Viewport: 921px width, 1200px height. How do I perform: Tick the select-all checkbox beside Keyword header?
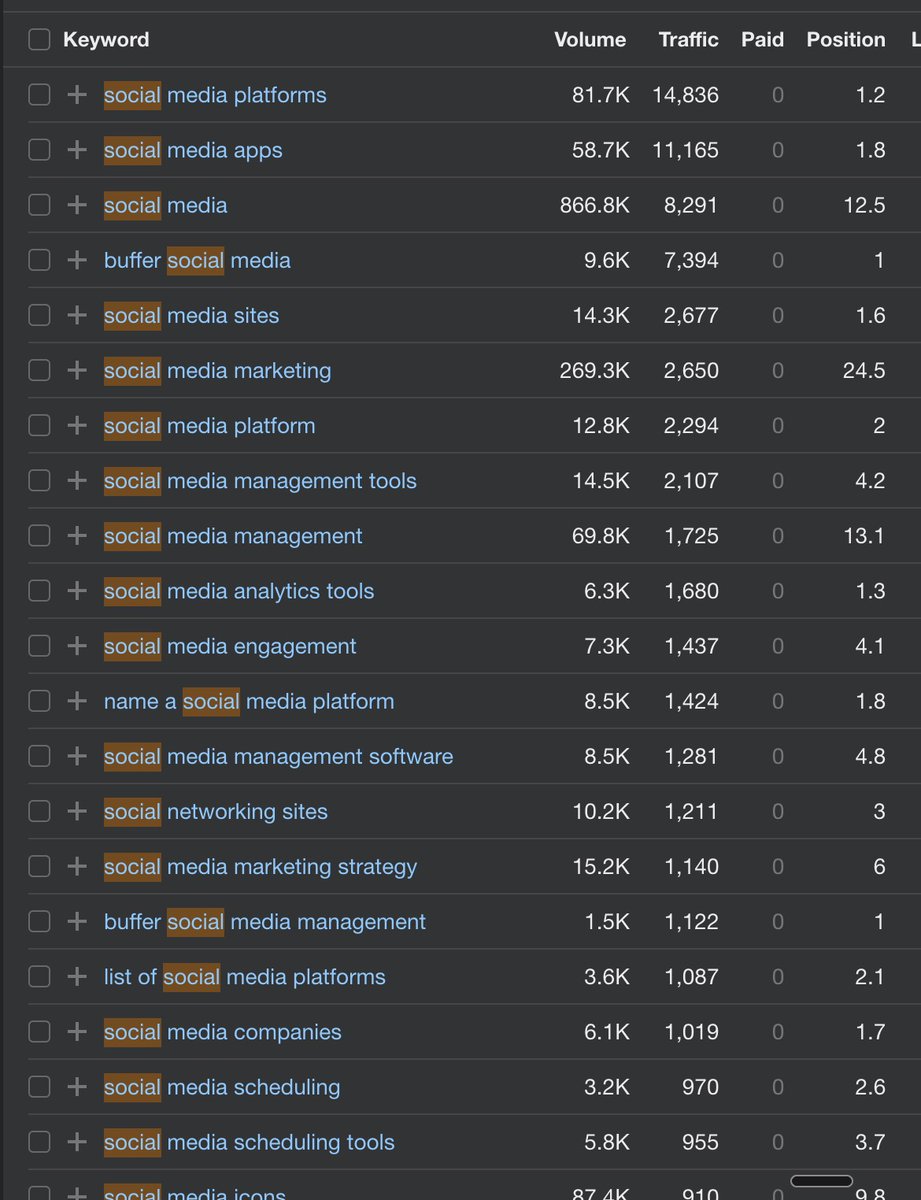pyautogui.click(x=39, y=40)
